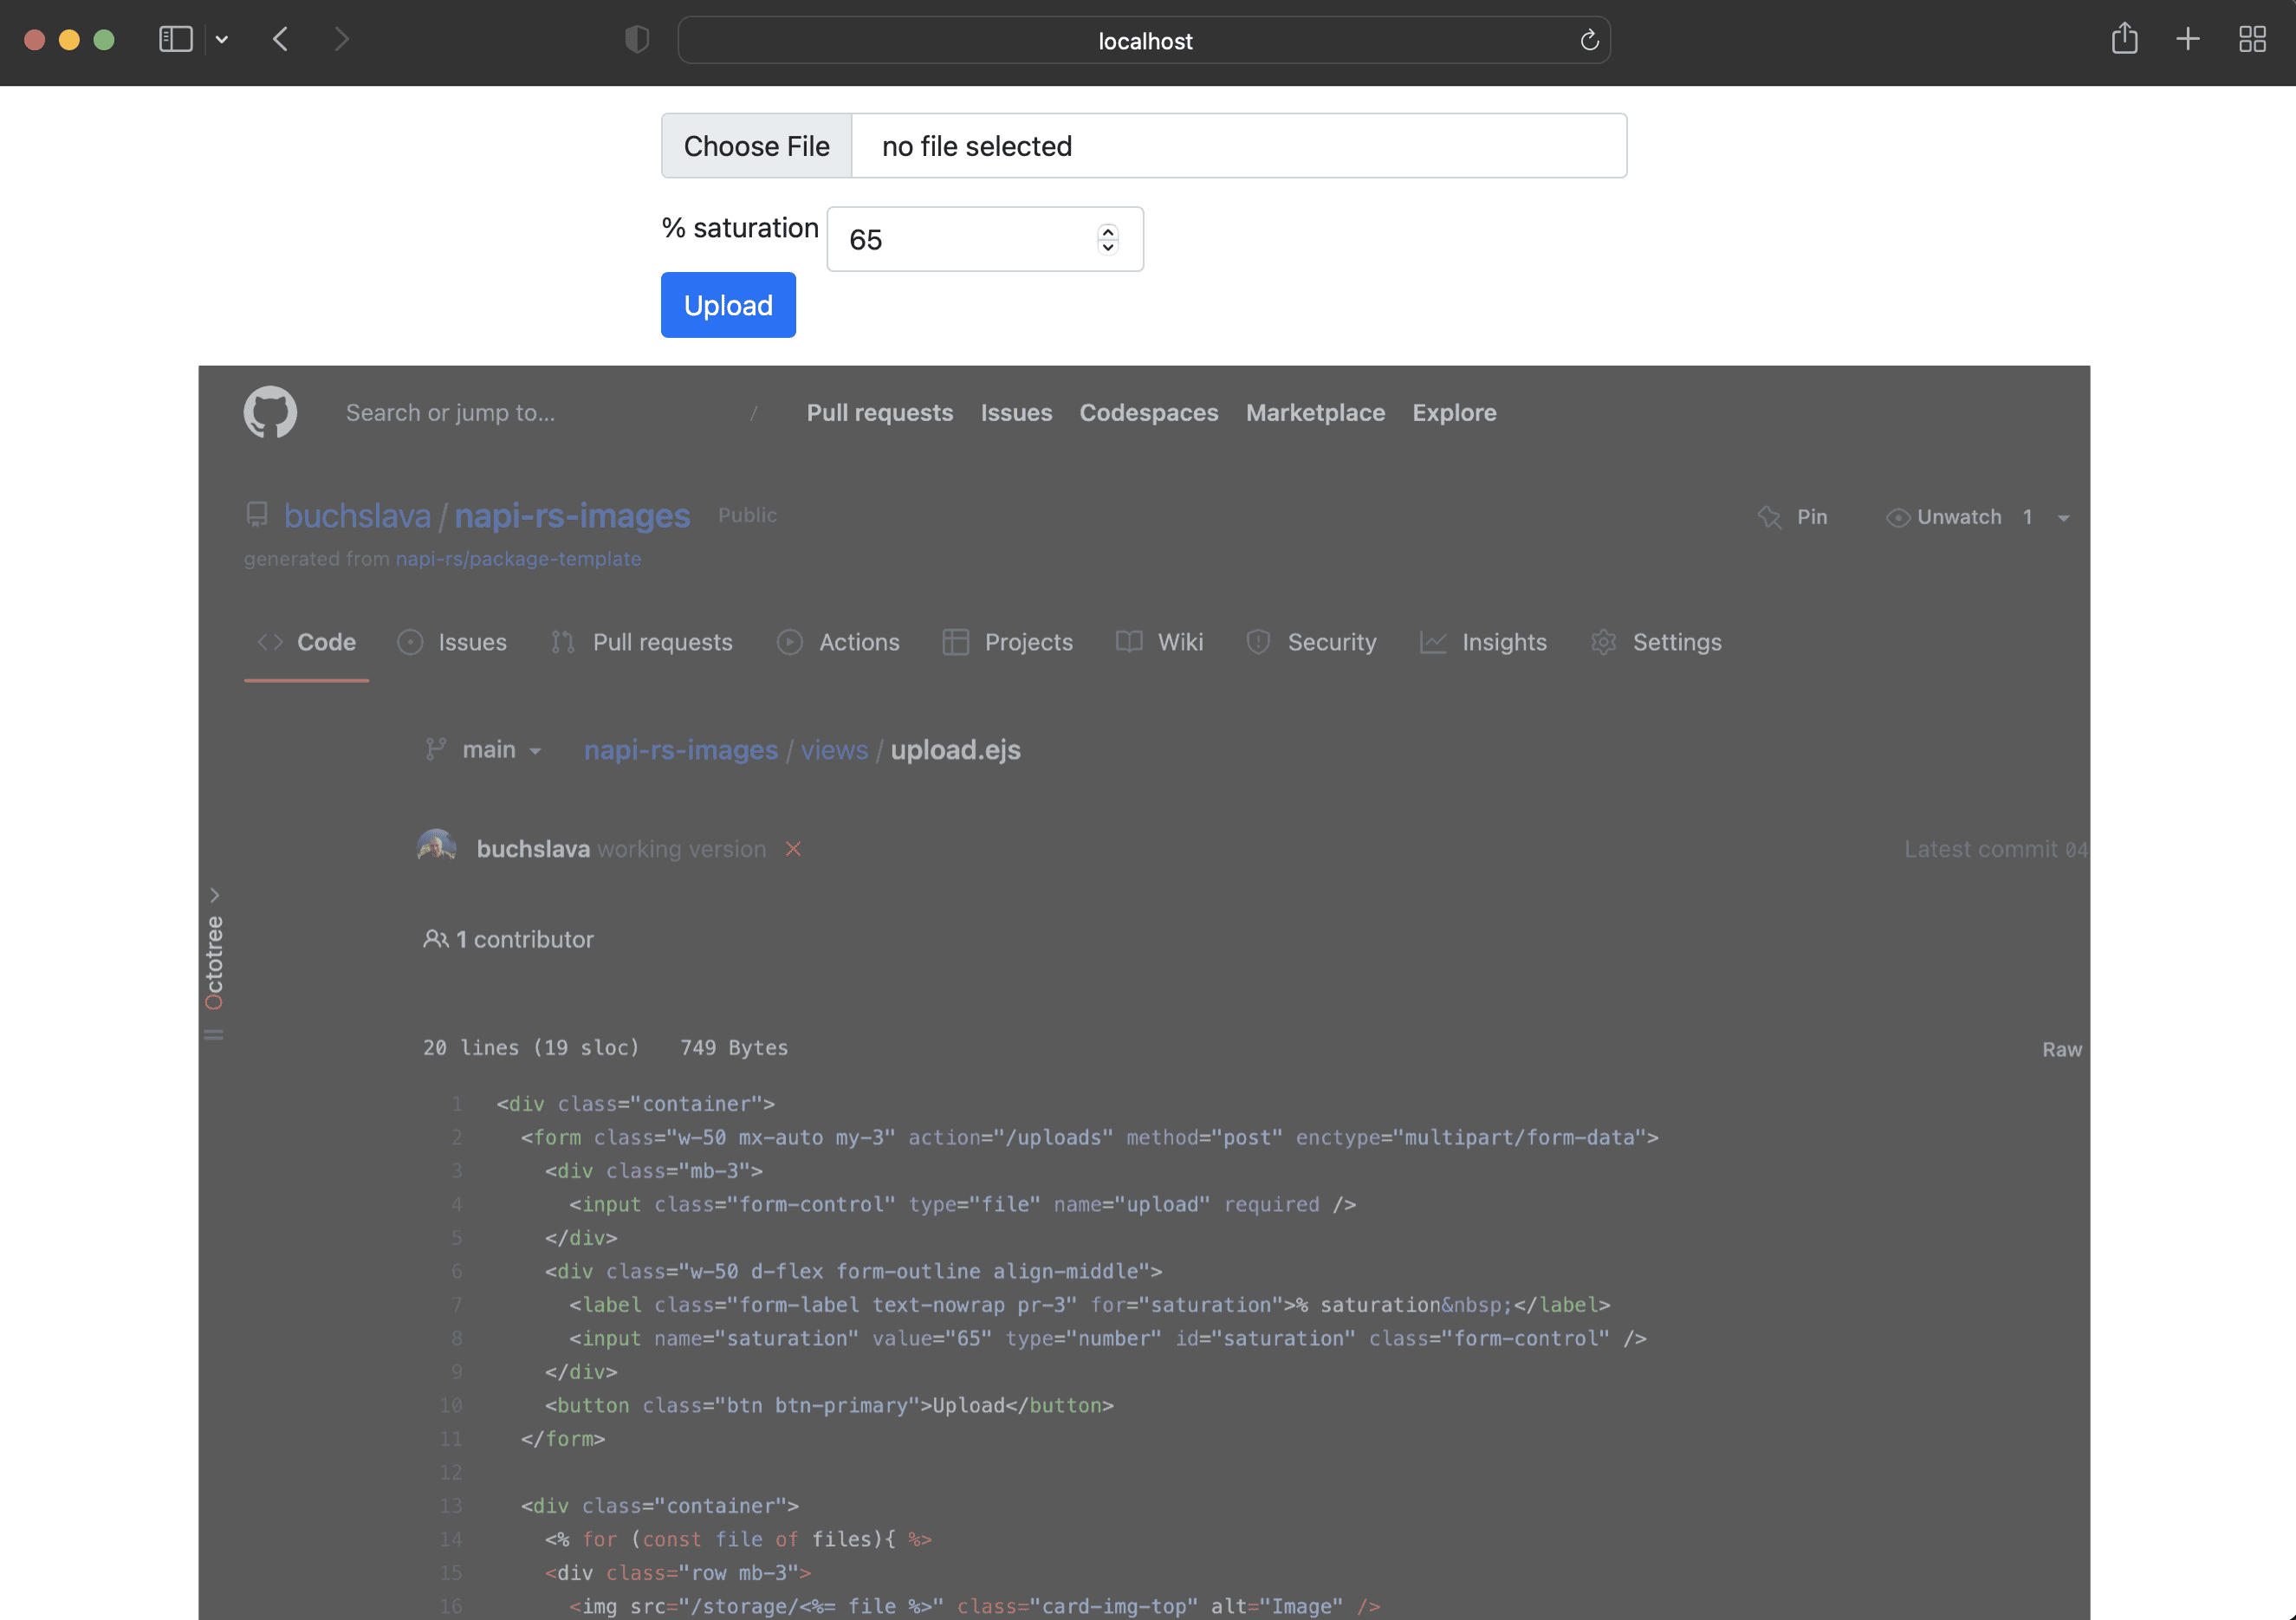This screenshot has width=2296, height=1620.
Task: Click the localhost address bar
Action: click(1144, 41)
